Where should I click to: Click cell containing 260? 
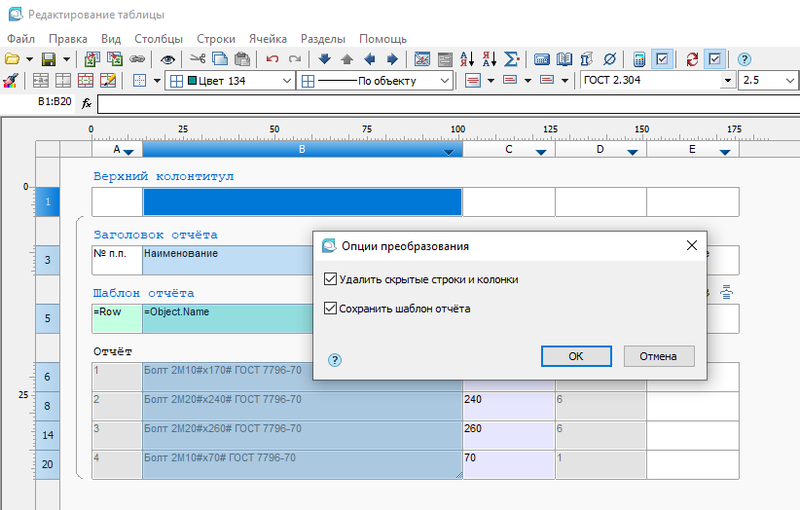click(509, 435)
